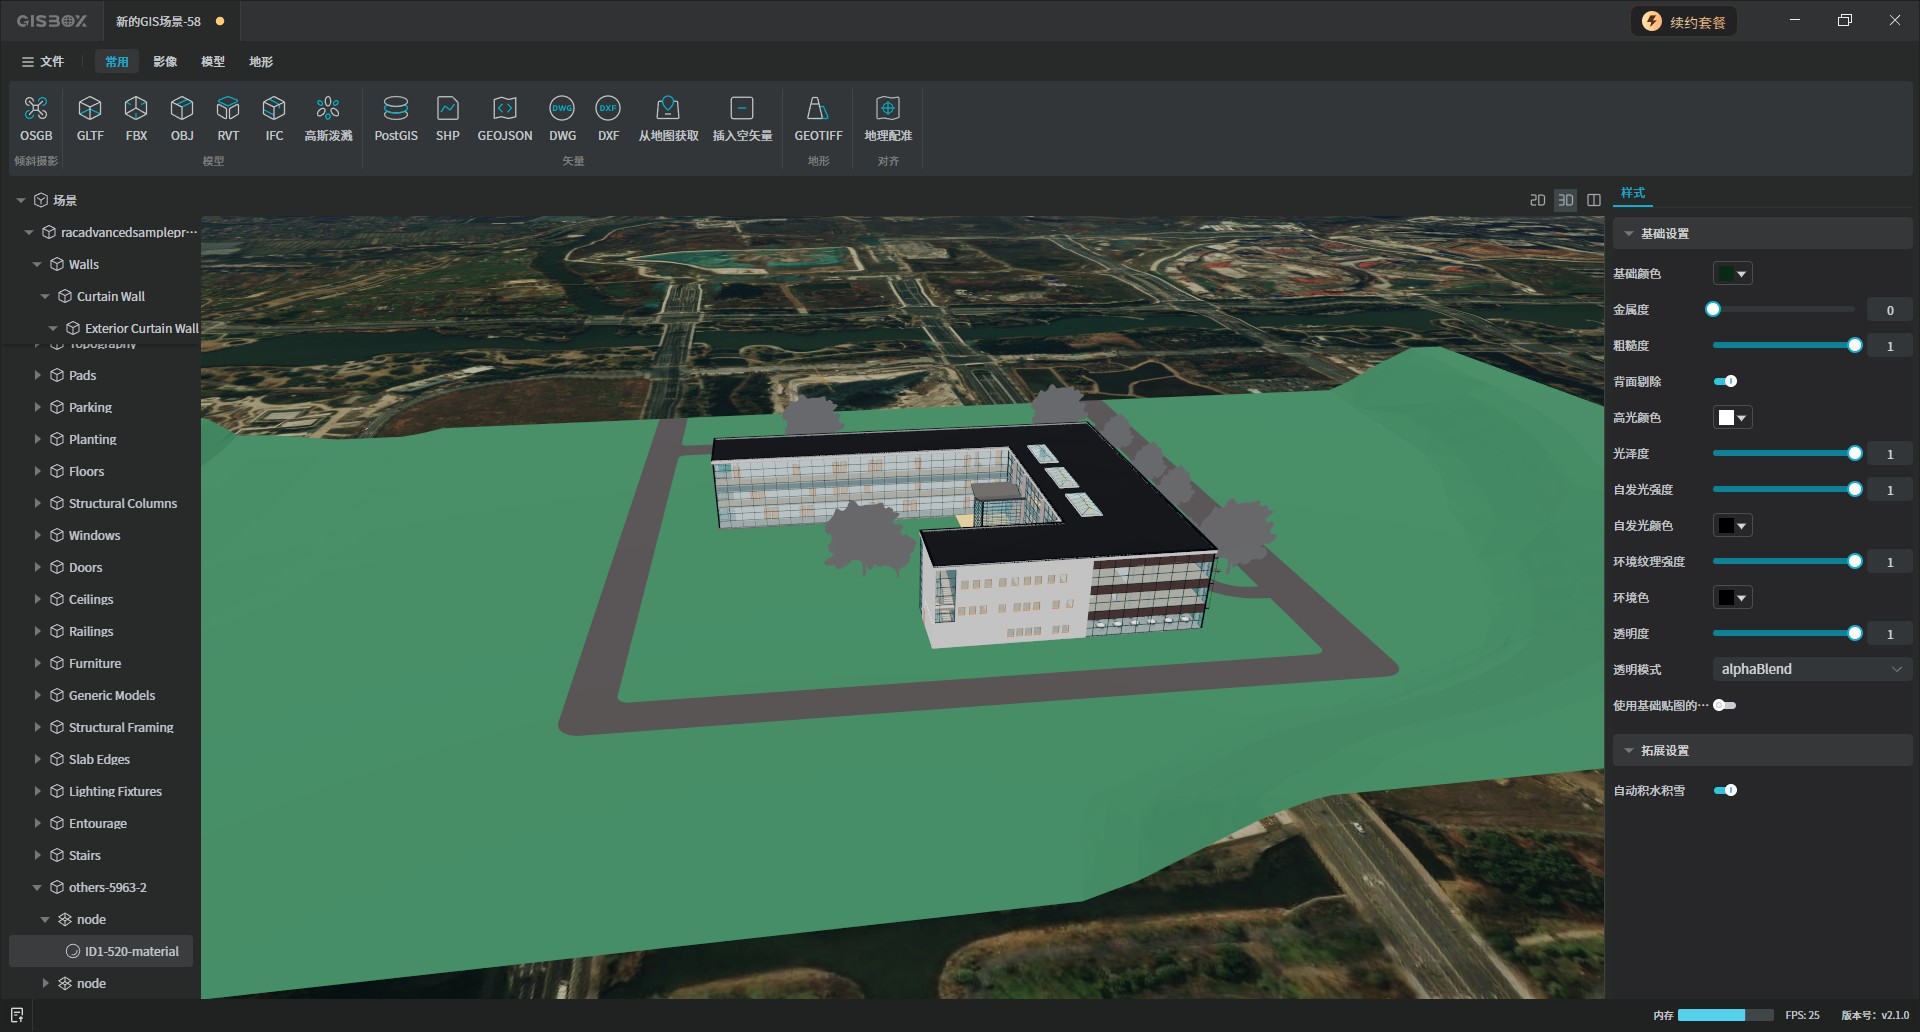This screenshot has width=1920, height=1032.
Task: Click the 续约套餐 button
Action: 1685,22
